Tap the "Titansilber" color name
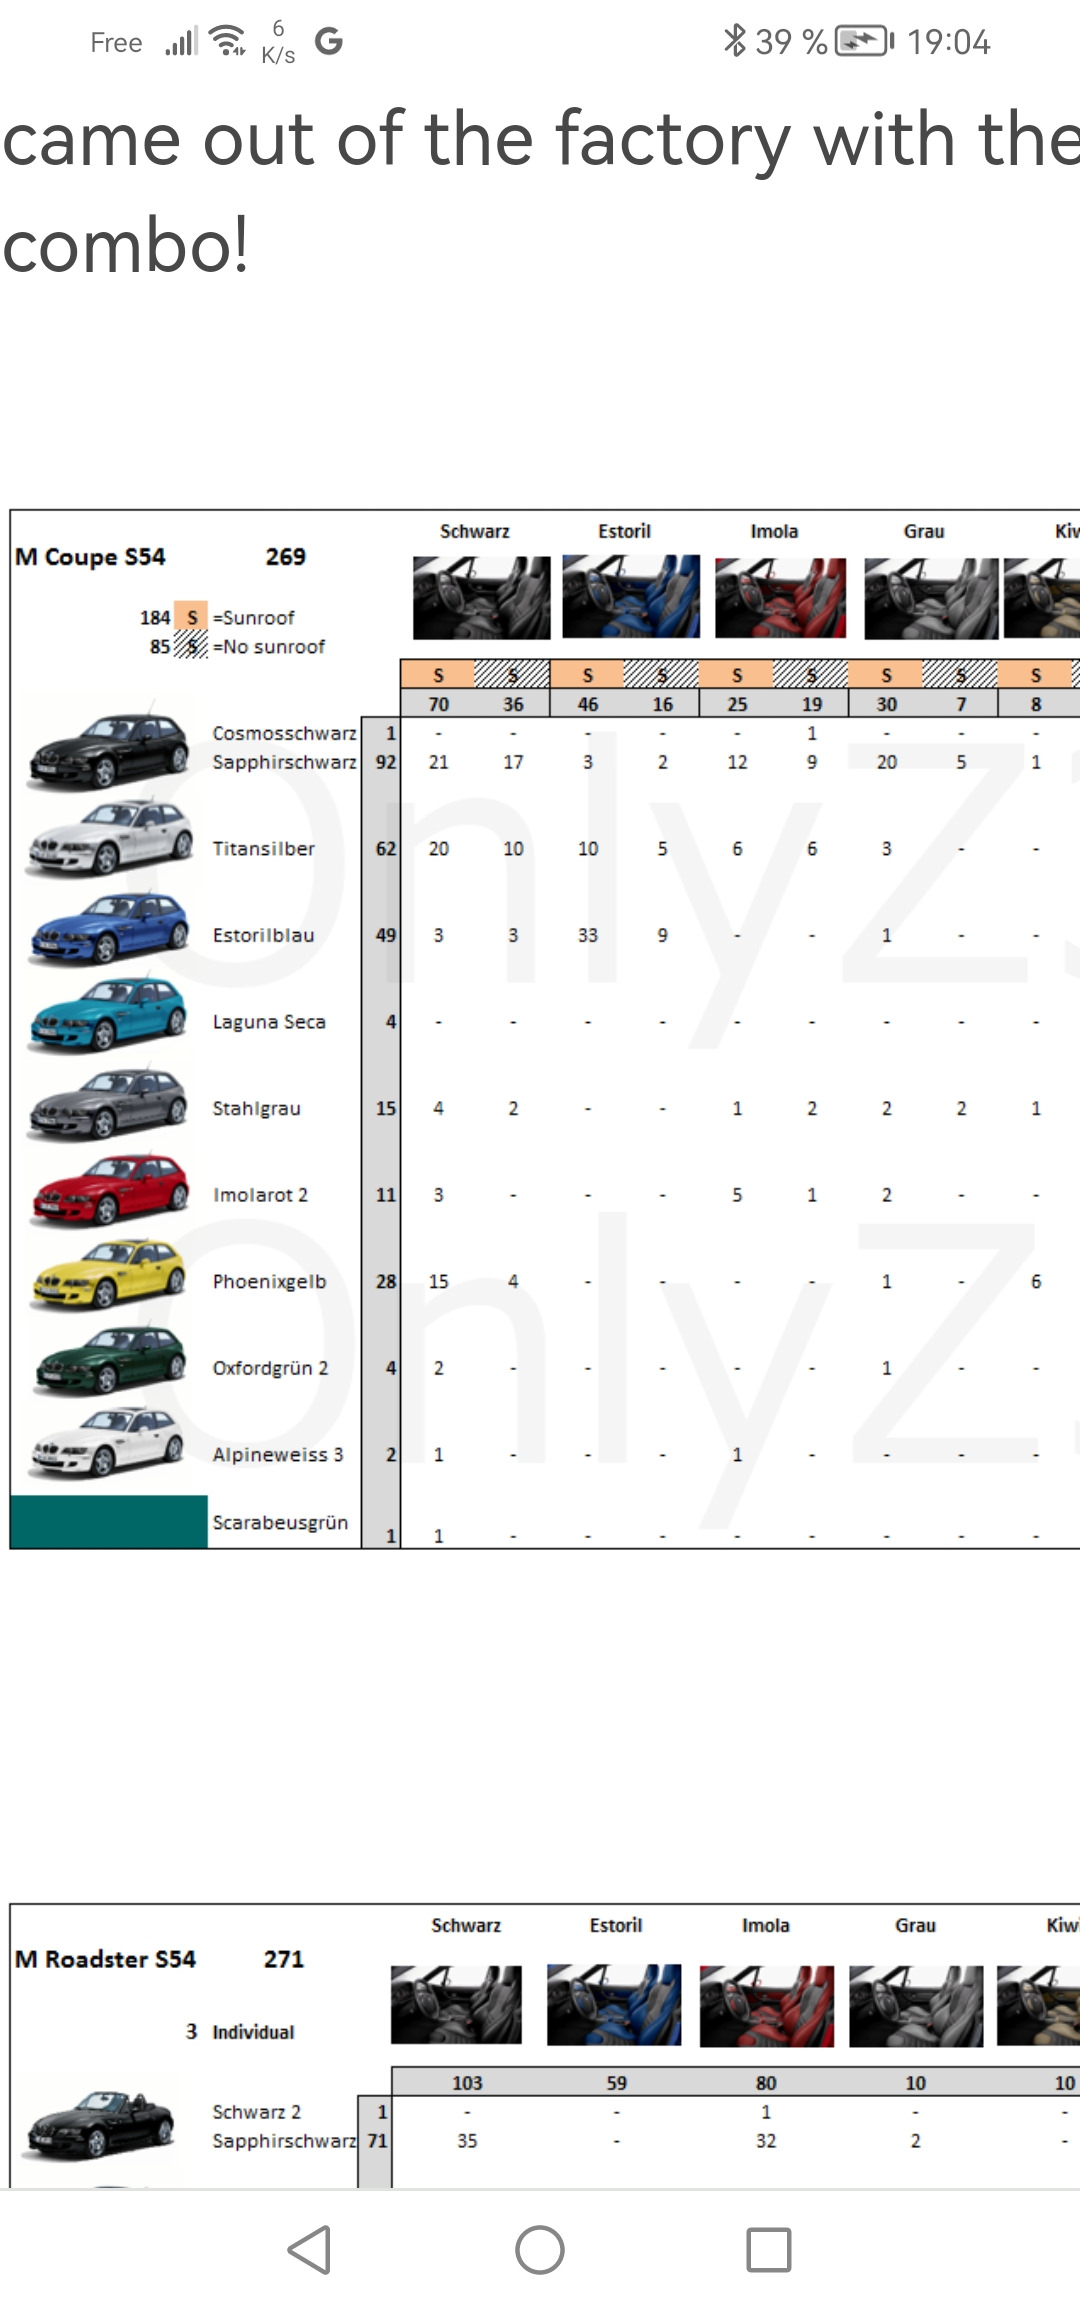The image size is (1080, 2312). (x=263, y=848)
